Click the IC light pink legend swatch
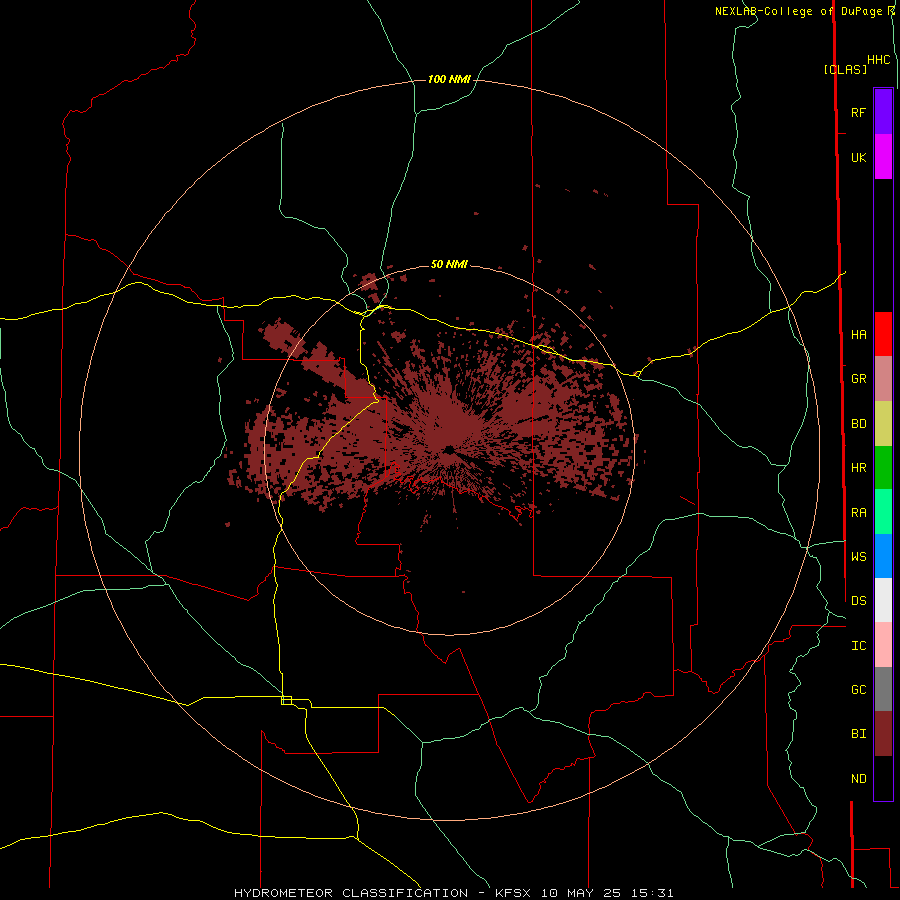Screen dimensions: 900x900 pyautogui.click(x=883, y=645)
